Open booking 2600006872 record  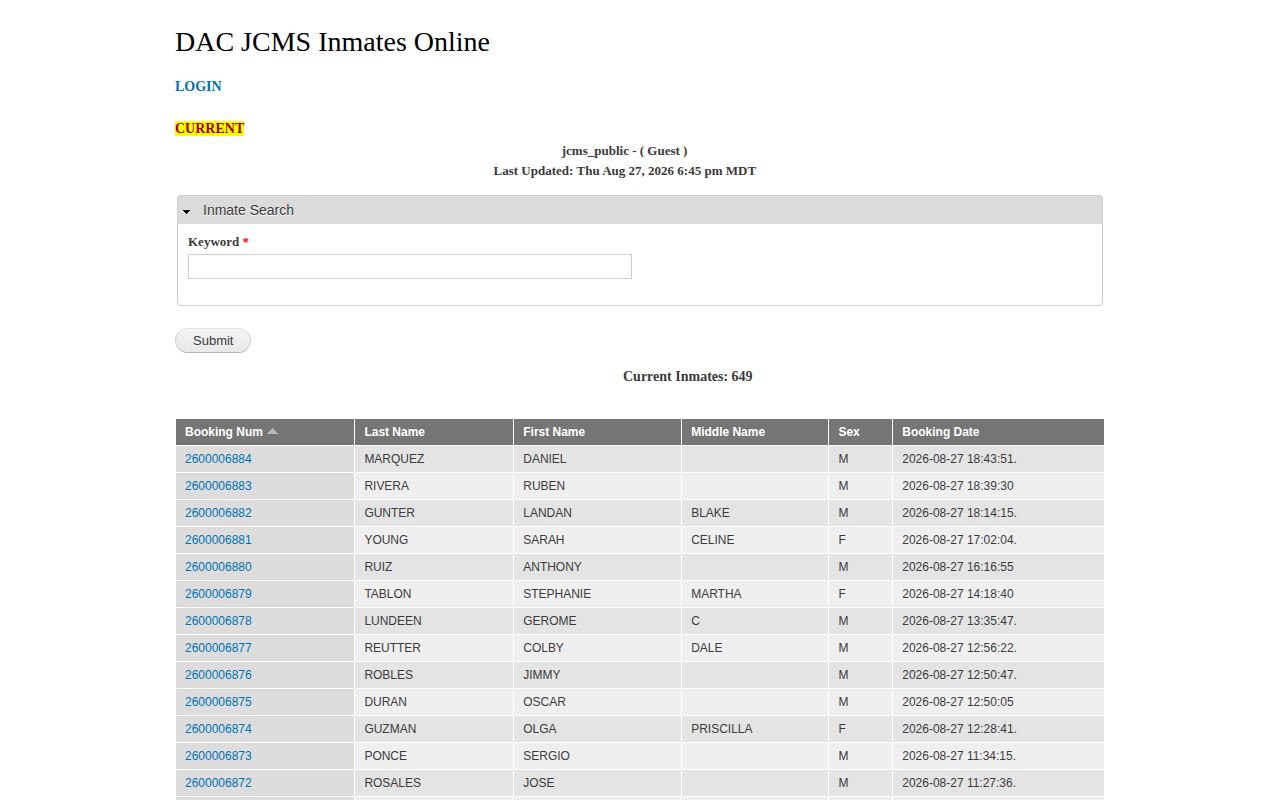(x=218, y=783)
